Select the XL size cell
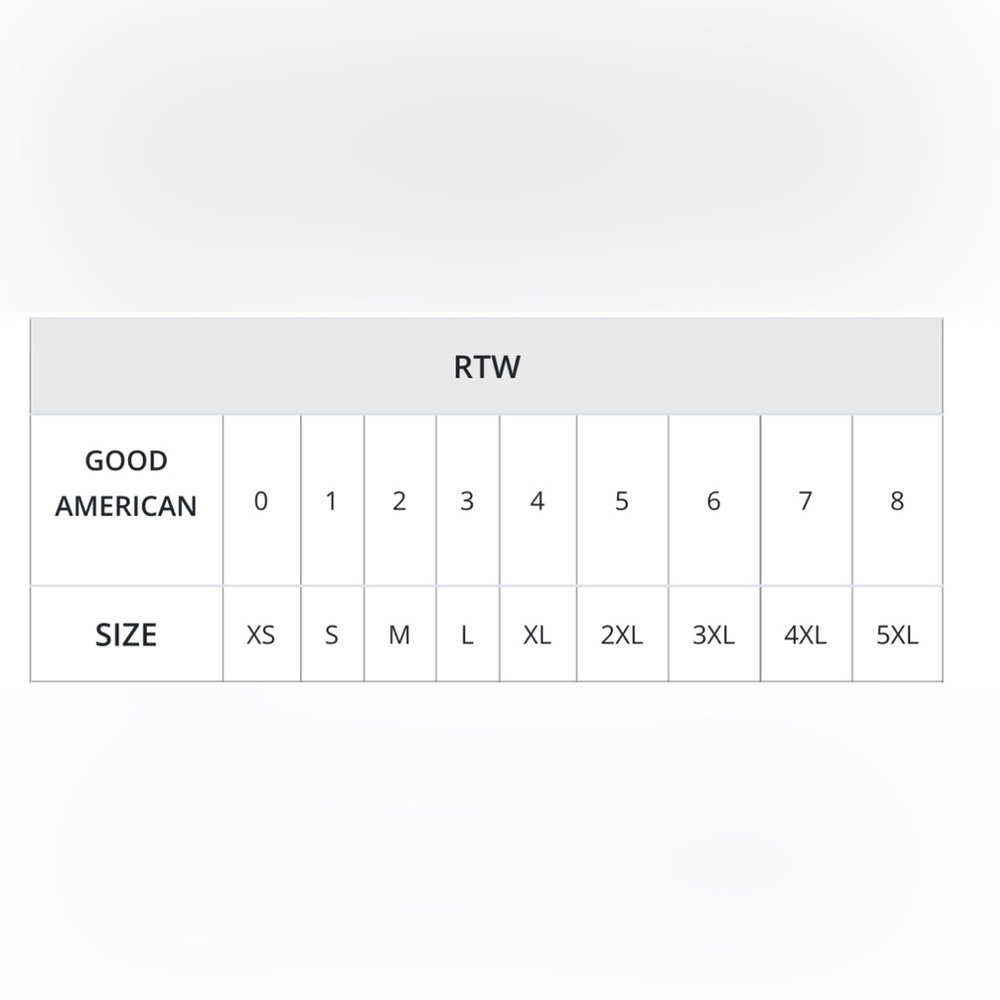The image size is (1000, 1000). tap(538, 634)
